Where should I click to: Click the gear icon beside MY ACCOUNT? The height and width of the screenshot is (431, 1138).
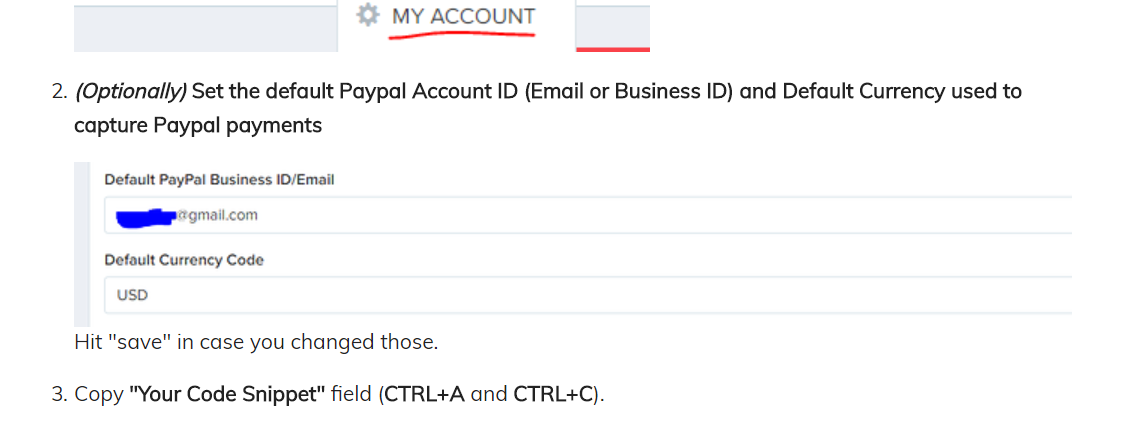pyautogui.click(x=368, y=15)
